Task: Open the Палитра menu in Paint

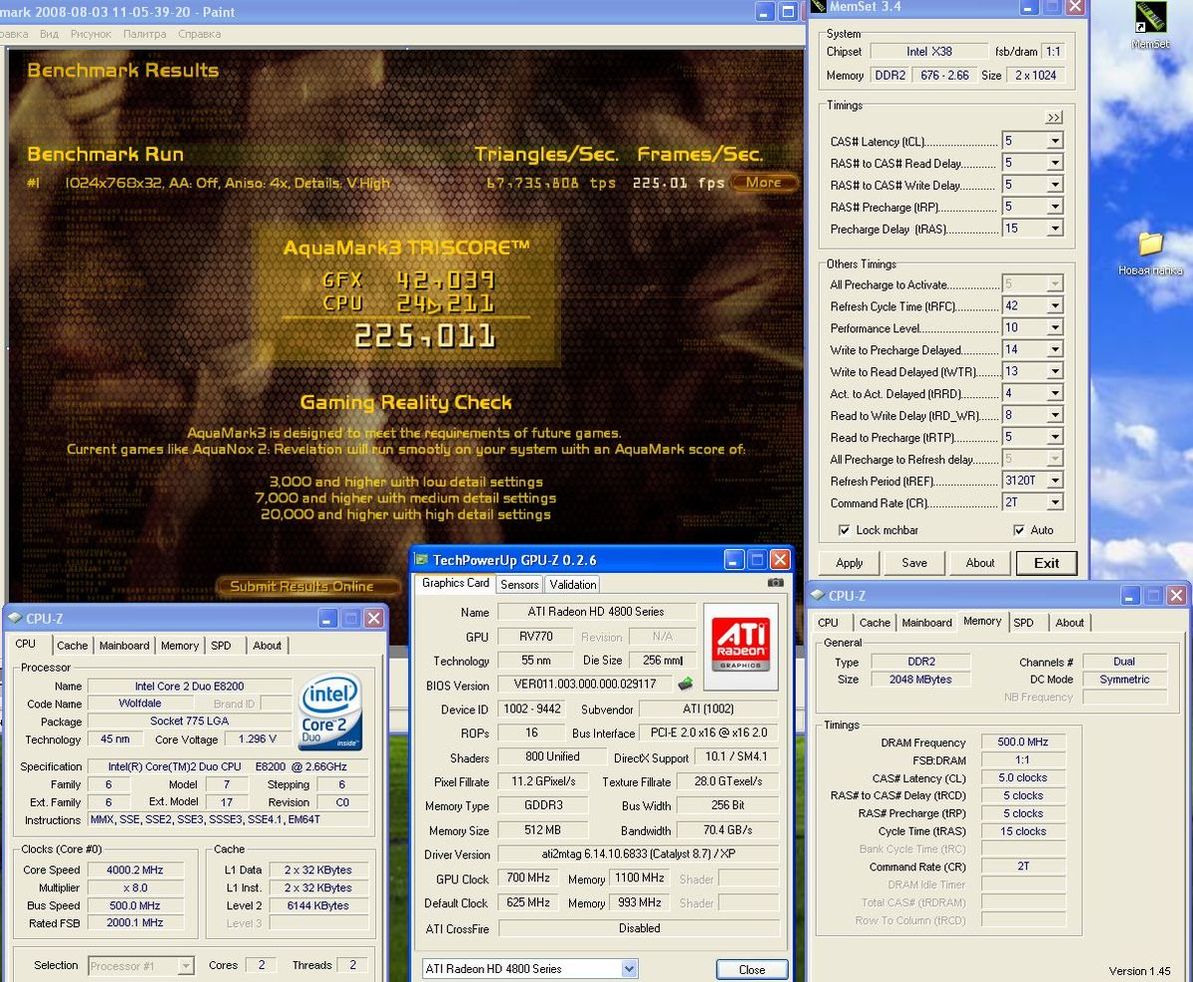Action: click(145, 34)
